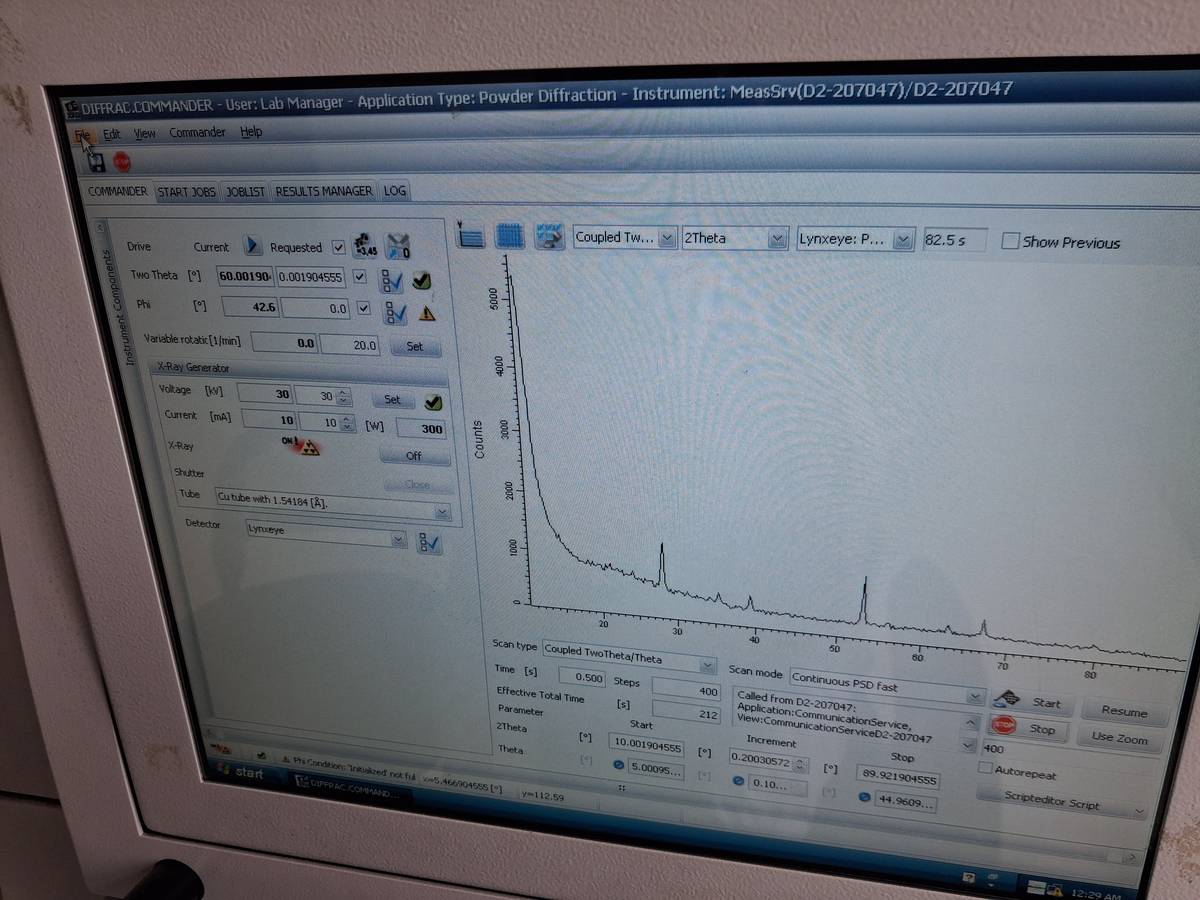Viewport: 1200px width, 900px height.
Task: Click the blue circle icon beside Theta stop
Action: 864,797
